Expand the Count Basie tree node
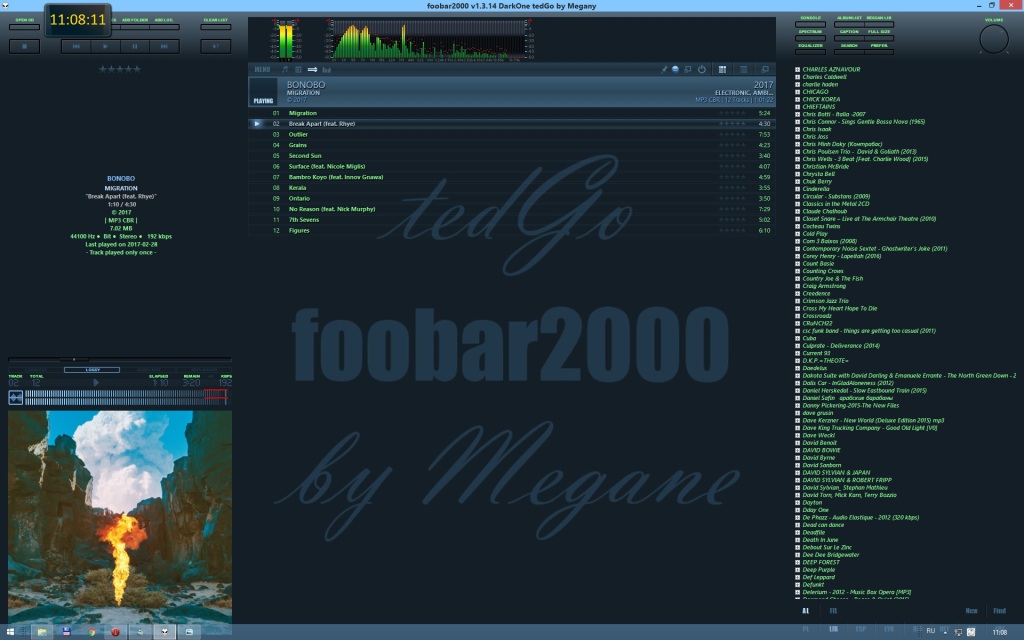Screen dimensions: 1024x640 (x=797, y=264)
